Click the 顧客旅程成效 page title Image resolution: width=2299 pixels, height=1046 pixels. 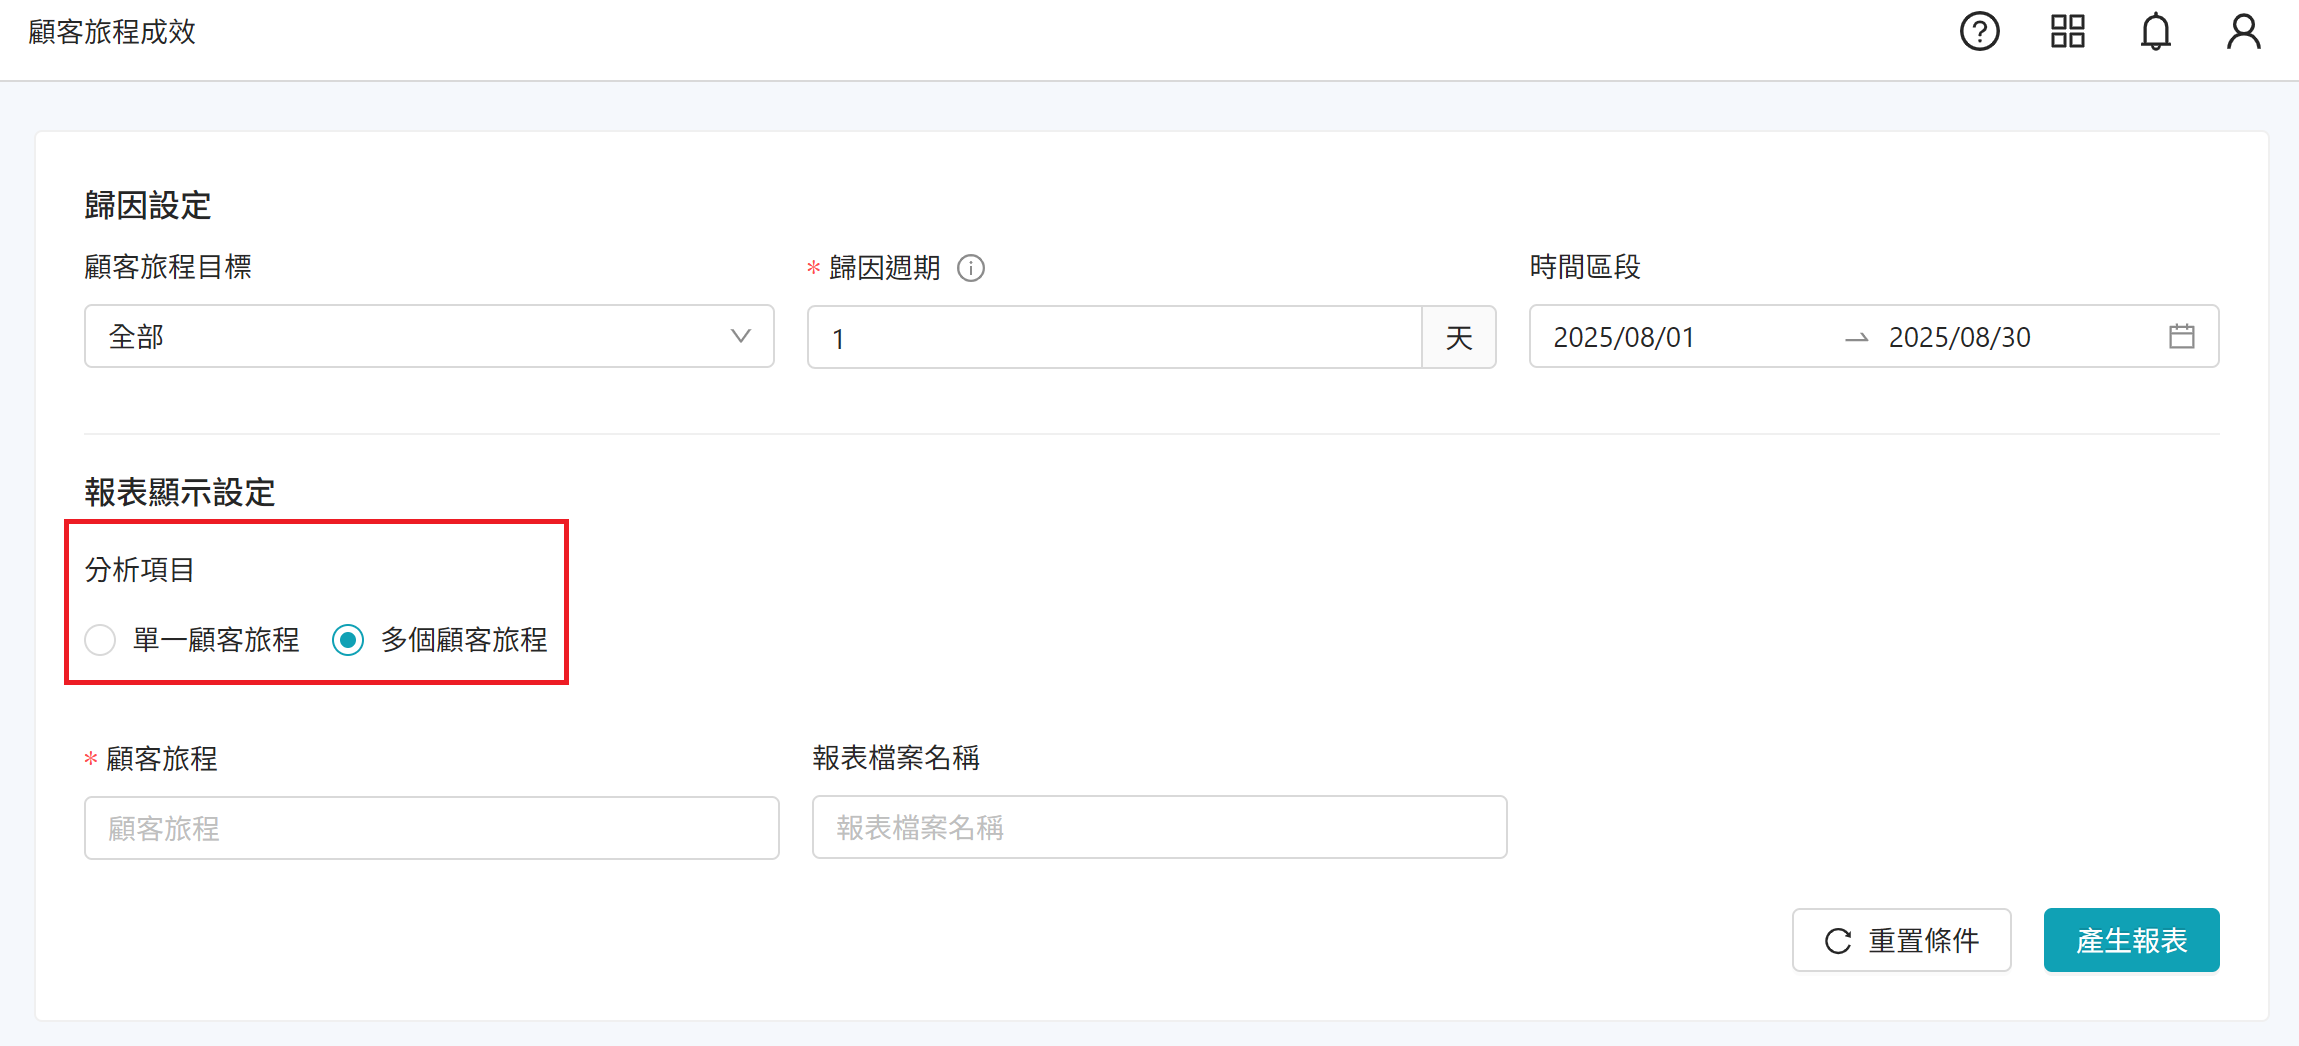tap(111, 31)
